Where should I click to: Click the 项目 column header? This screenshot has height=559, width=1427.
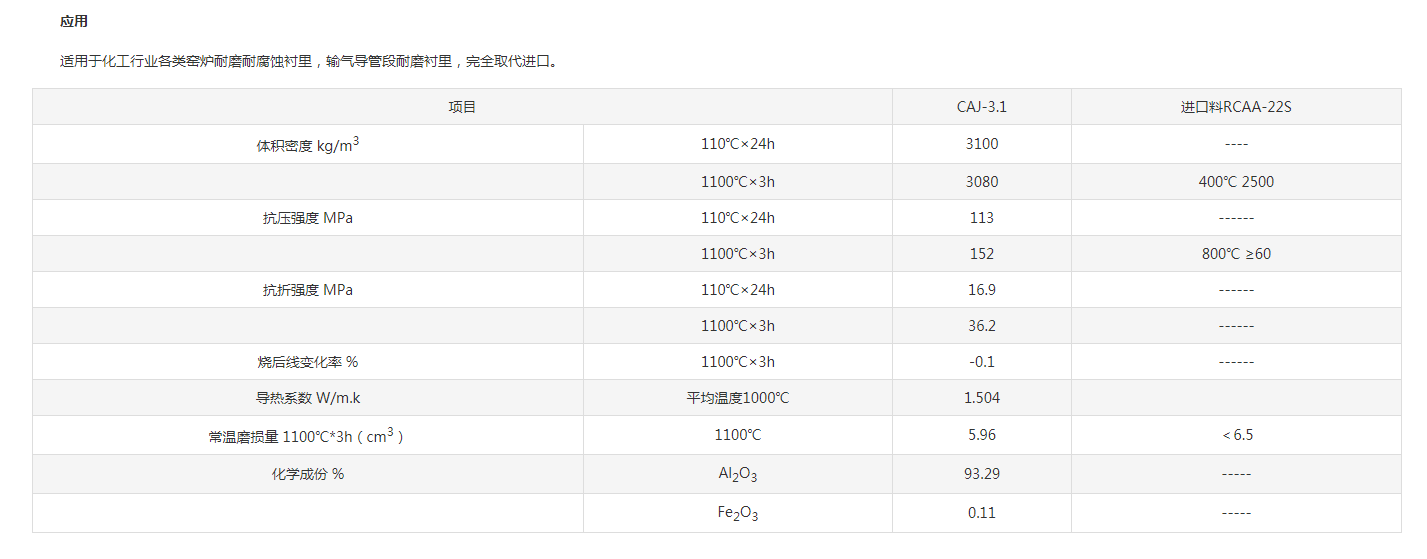pyautogui.click(x=462, y=107)
